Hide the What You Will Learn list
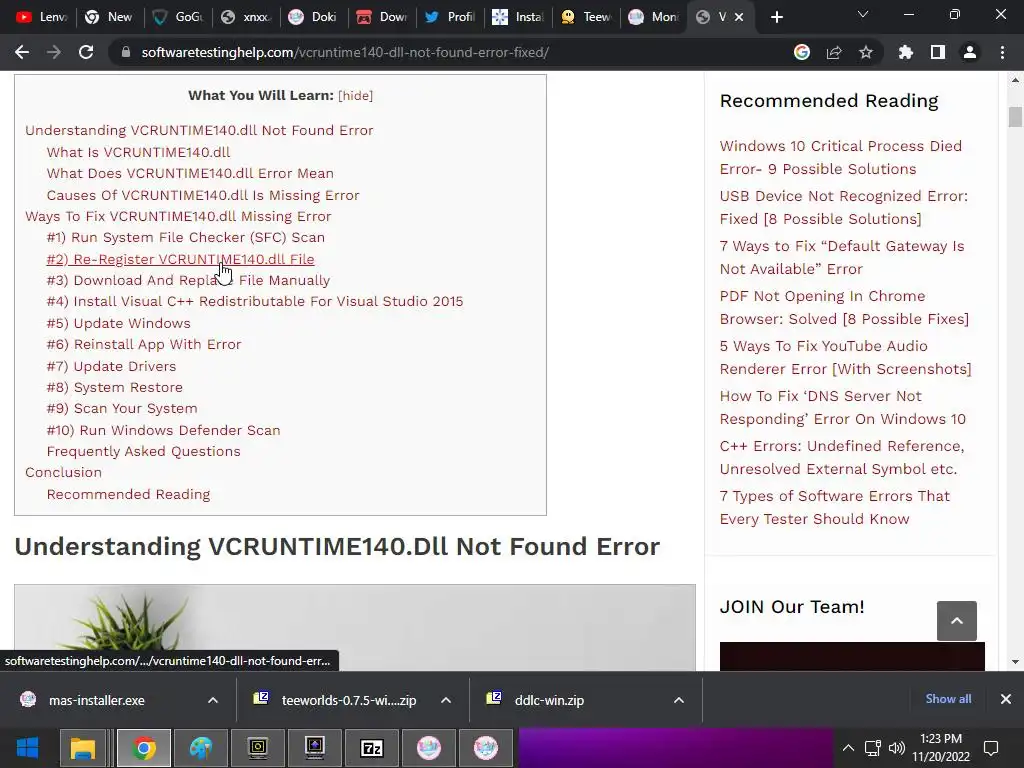Image resolution: width=1024 pixels, height=768 pixels. 355,95
